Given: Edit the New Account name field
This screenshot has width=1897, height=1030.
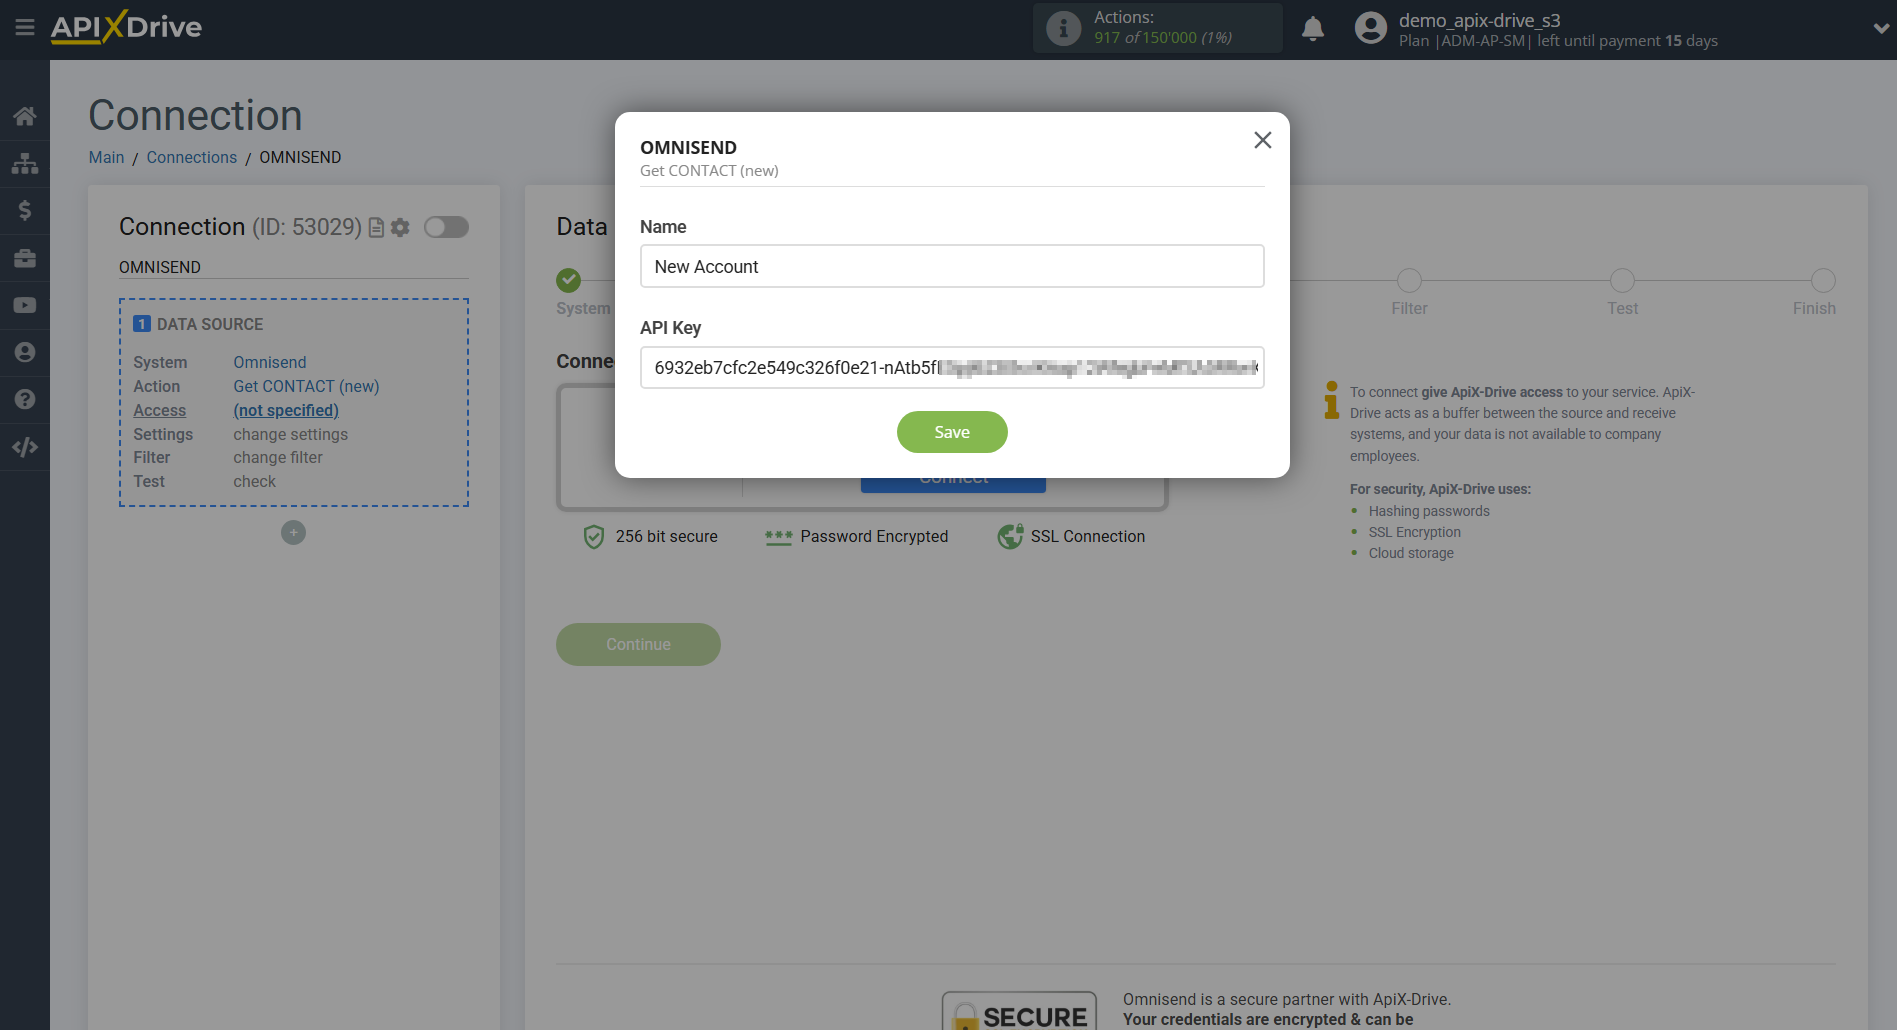Looking at the screenshot, I should coord(951,266).
